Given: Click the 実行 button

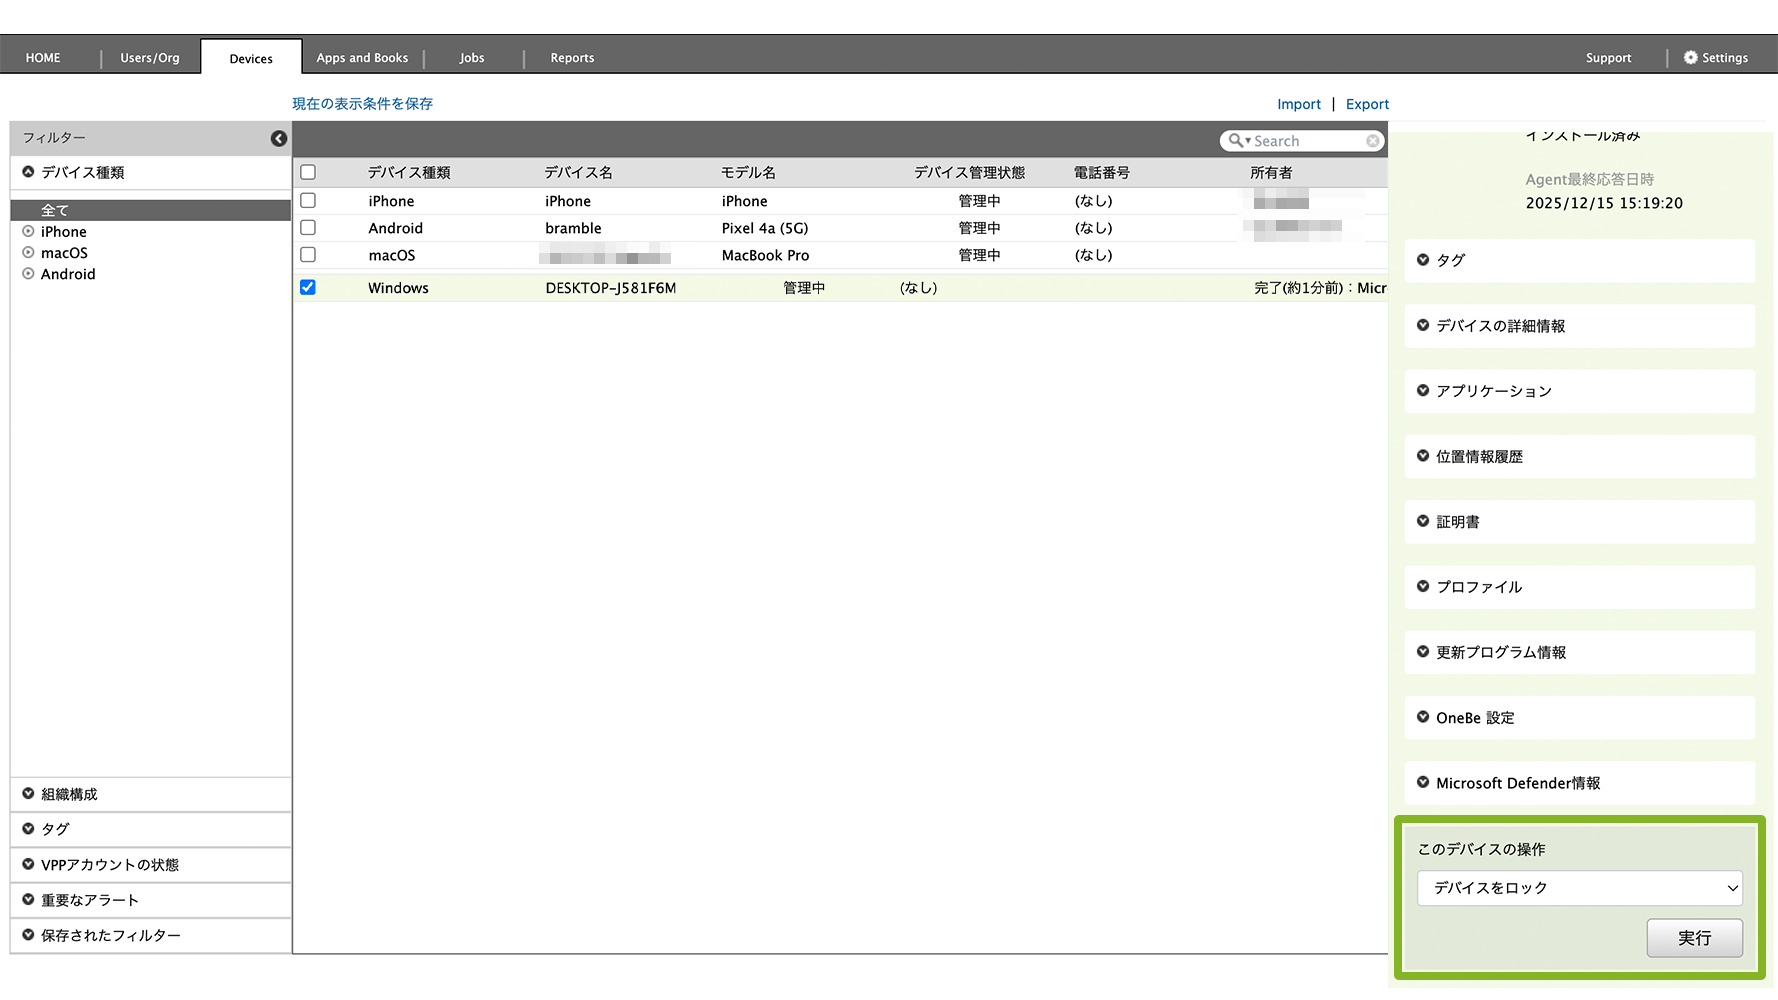Looking at the screenshot, I should pos(1694,938).
